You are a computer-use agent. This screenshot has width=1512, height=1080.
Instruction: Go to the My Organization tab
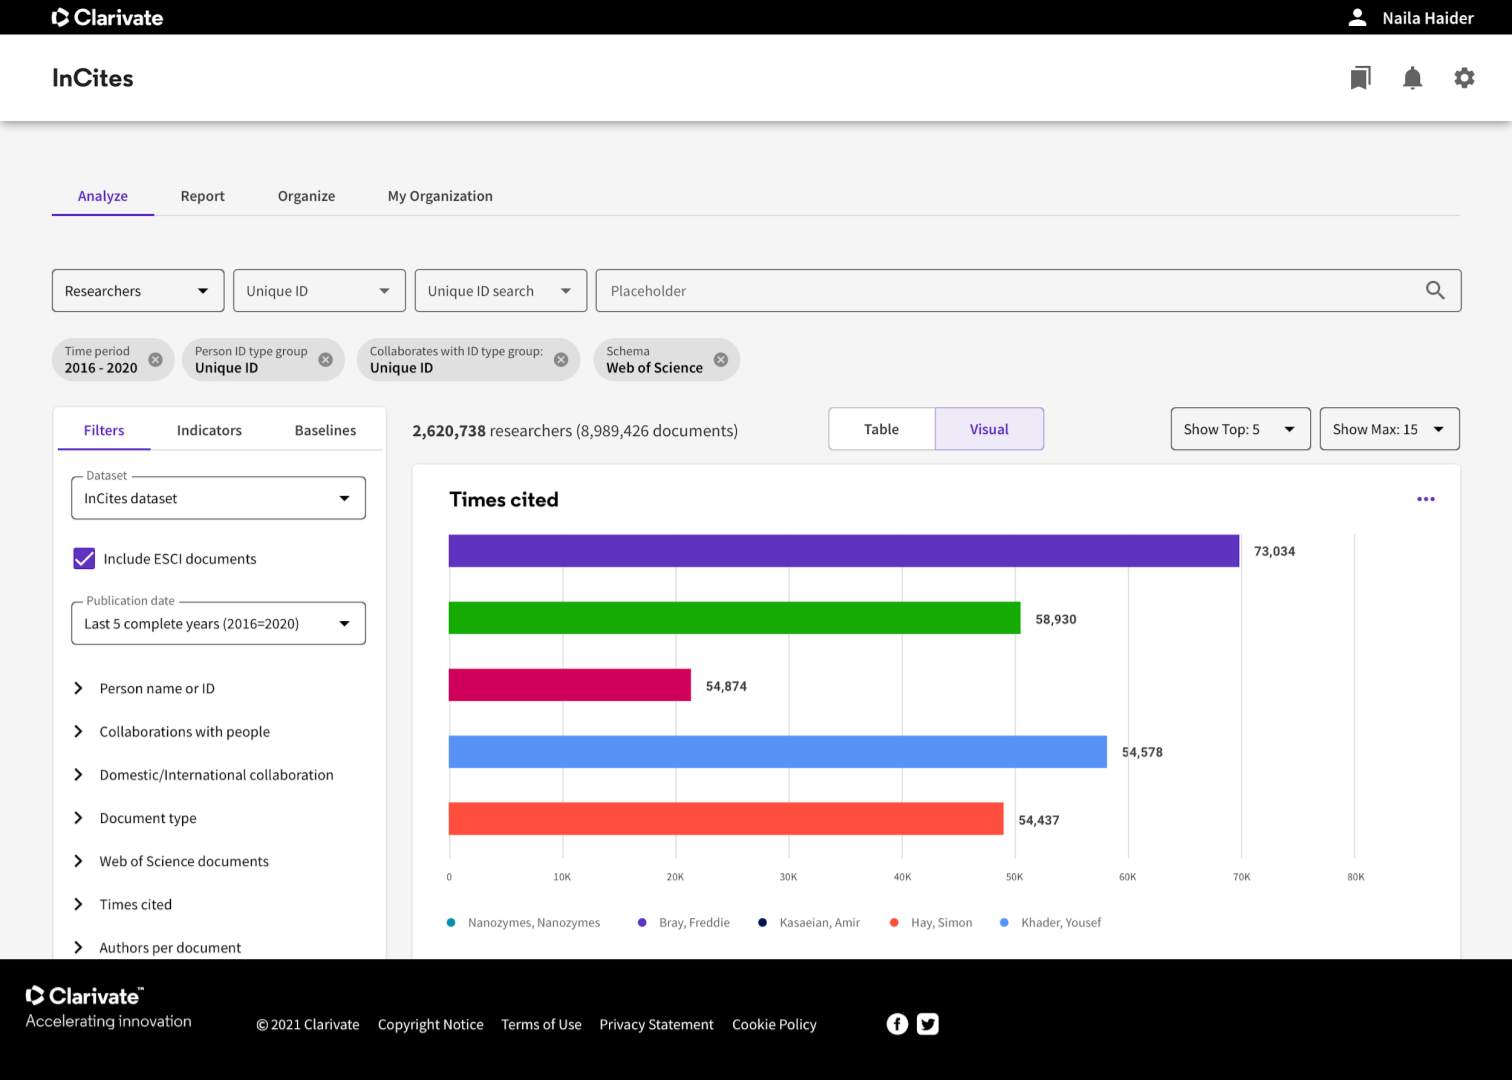440,196
